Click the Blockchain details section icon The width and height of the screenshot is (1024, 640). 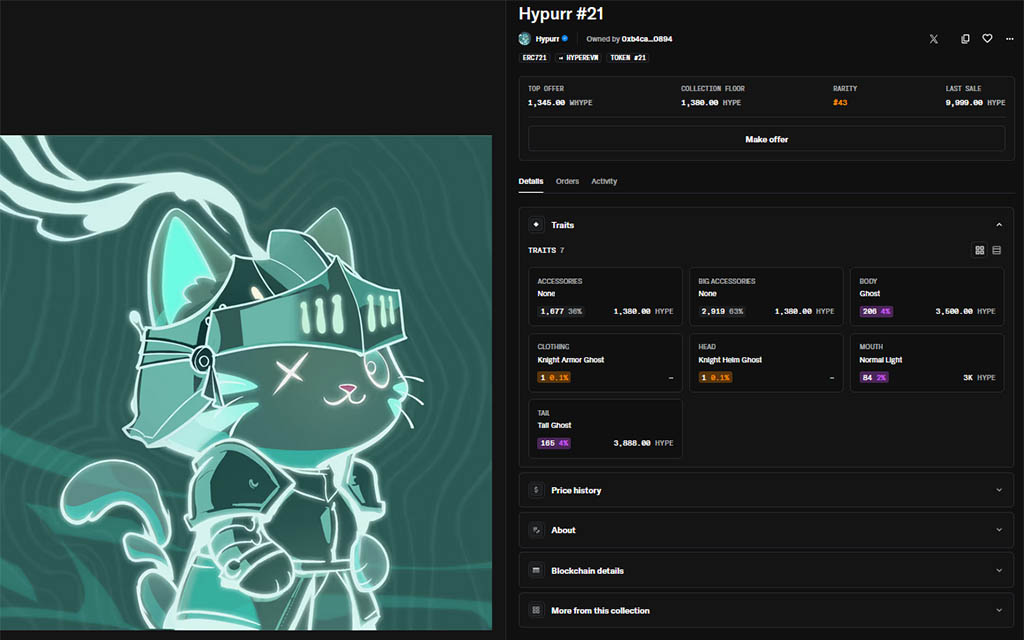point(536,571)
